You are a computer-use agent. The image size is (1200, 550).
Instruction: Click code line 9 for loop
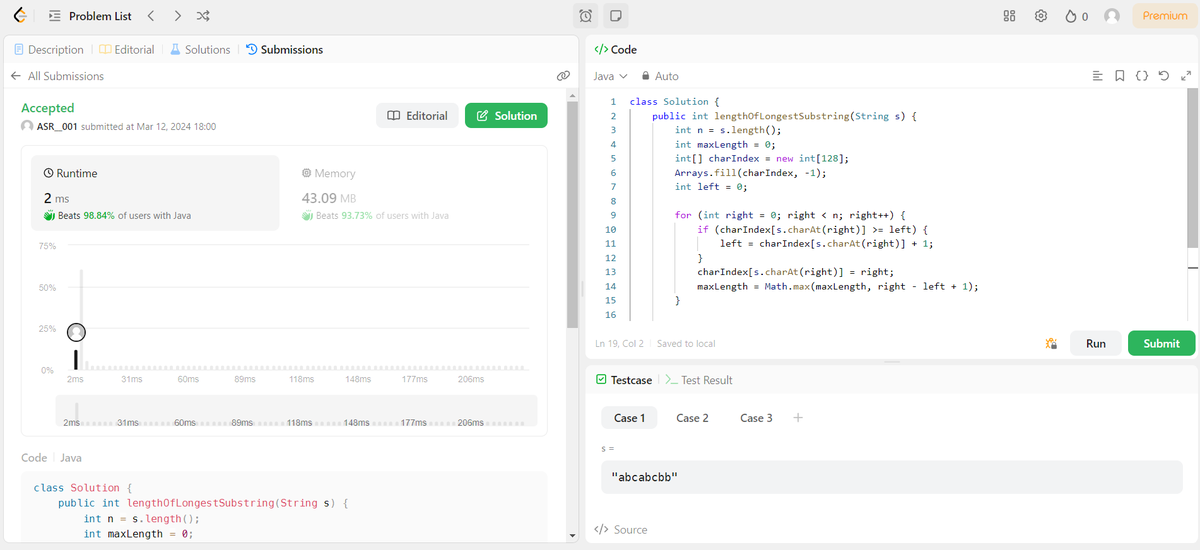coord(790,215)
